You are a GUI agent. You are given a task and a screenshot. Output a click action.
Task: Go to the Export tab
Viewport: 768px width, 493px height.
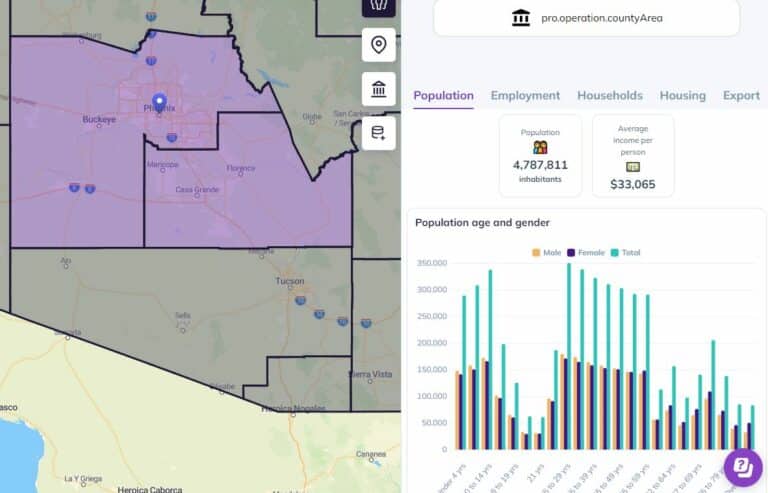point(741,95)
